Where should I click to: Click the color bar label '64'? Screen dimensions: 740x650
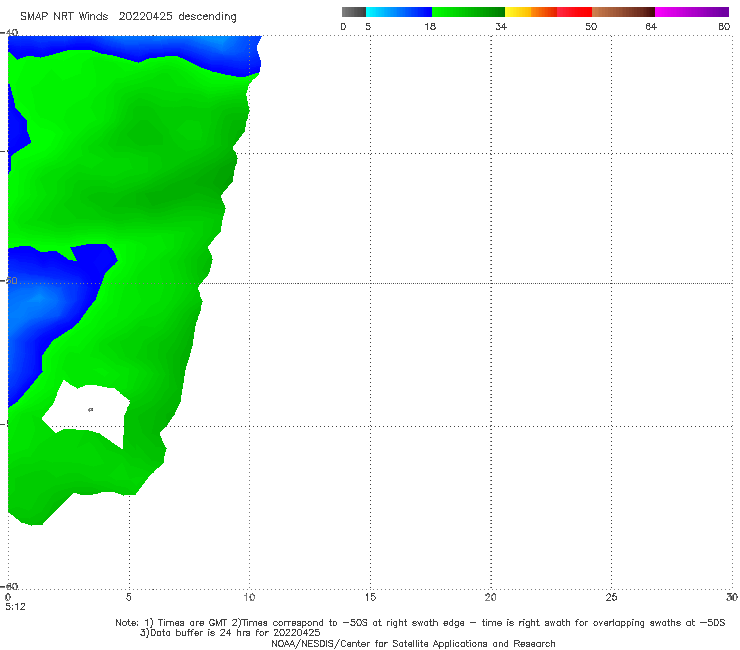tap(651, 27)
